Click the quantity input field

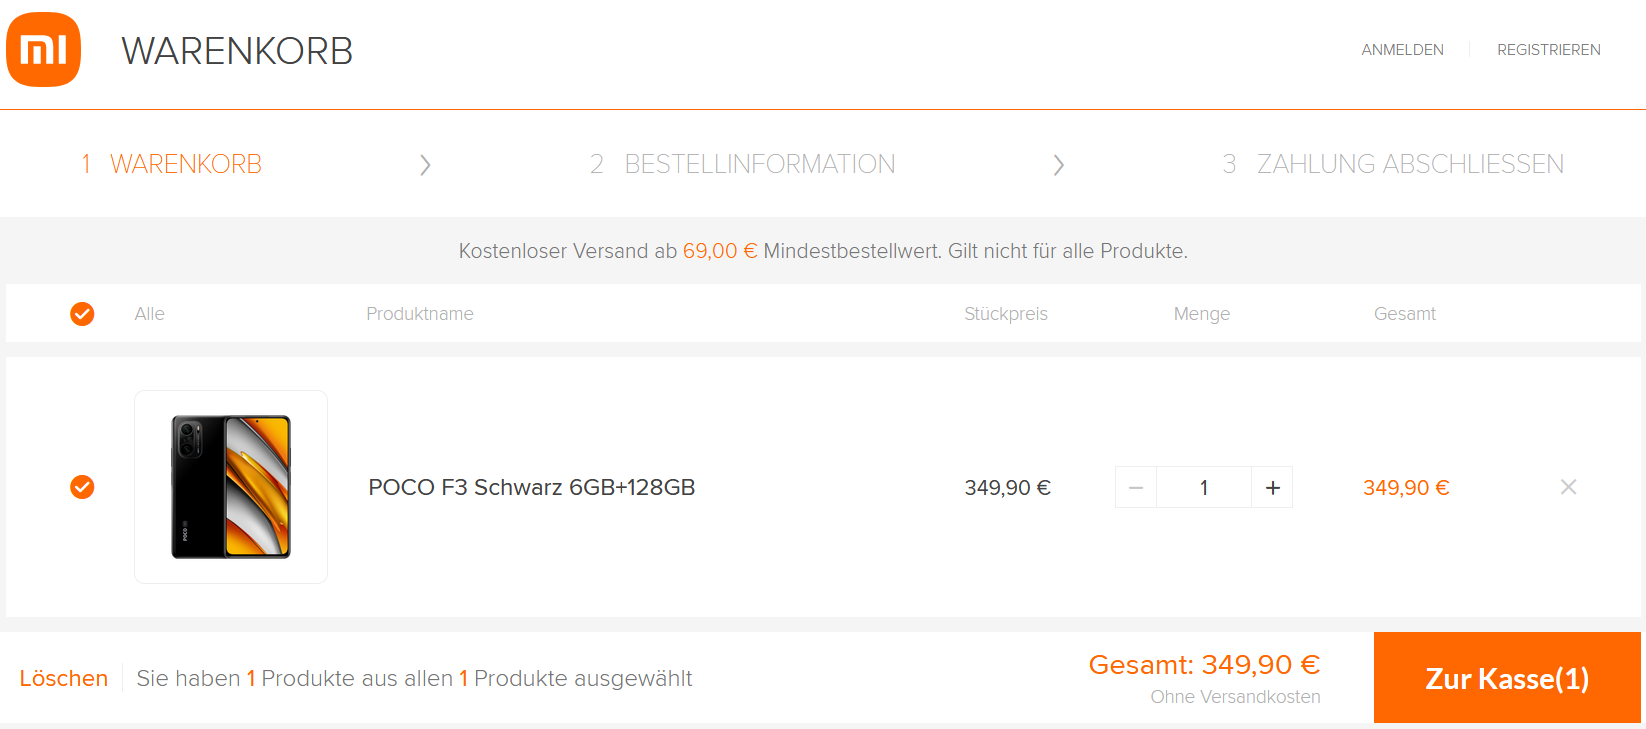point(1204,487)
